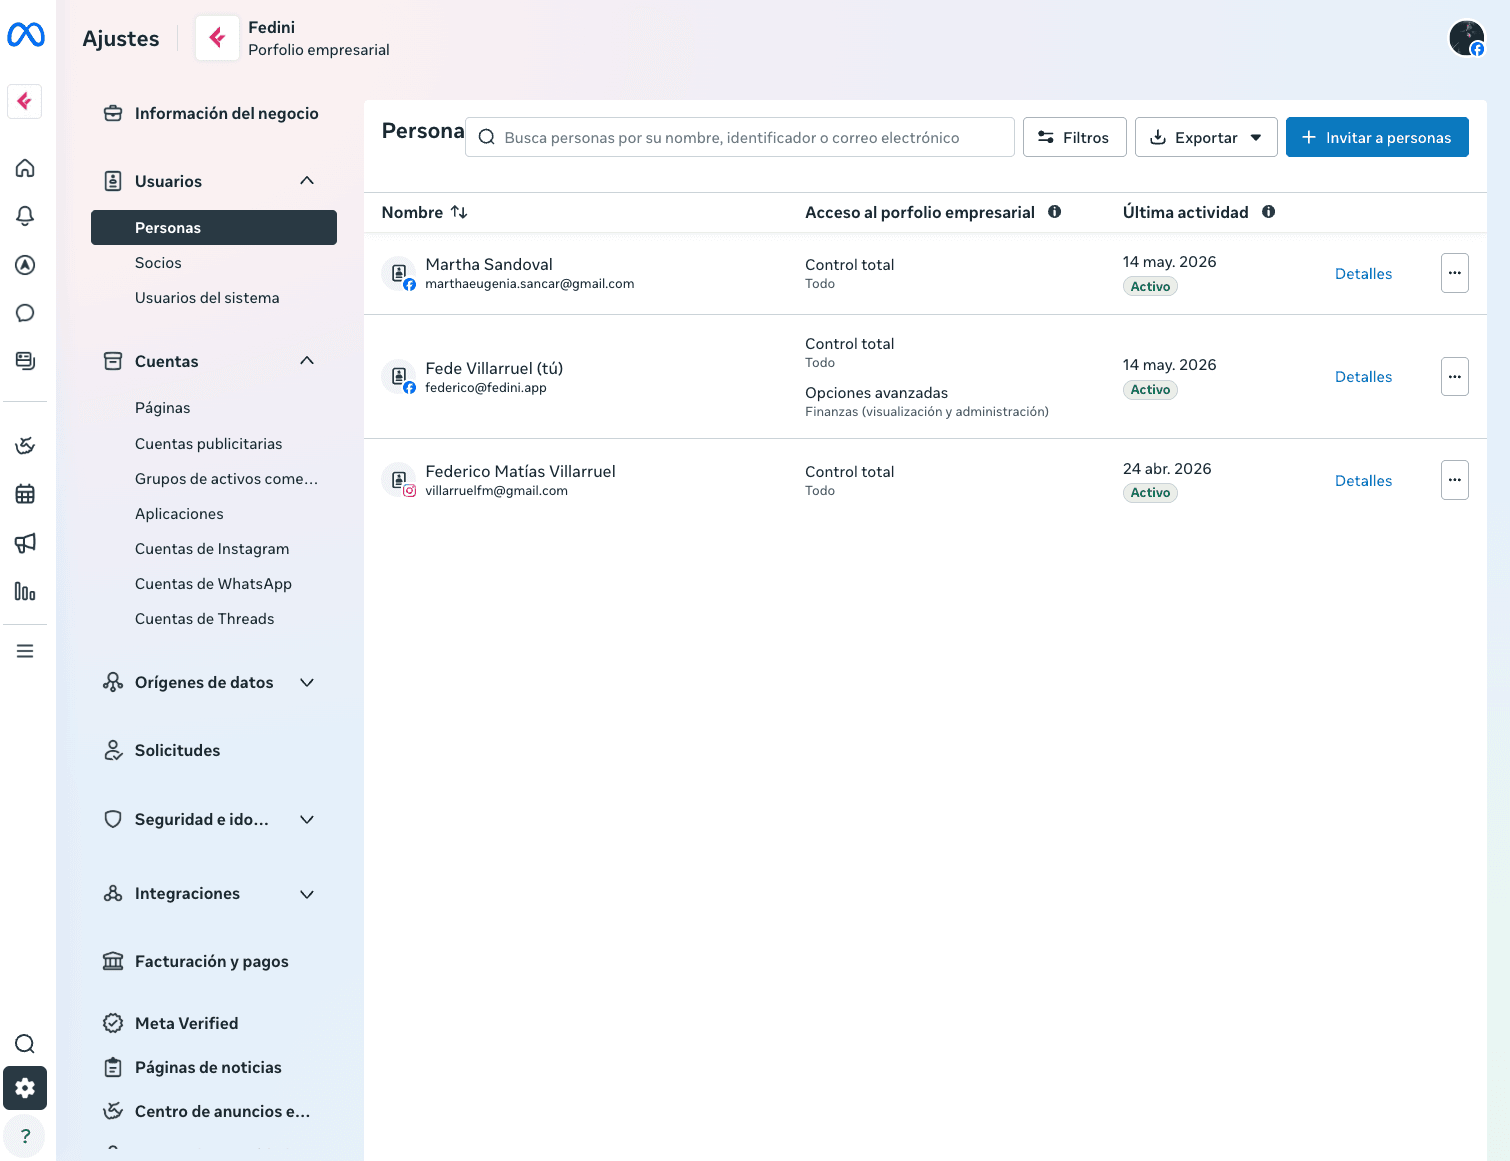This screenshot has height=1161, width=1510.
Task: Focus the search personas input field
Action: 740,137
